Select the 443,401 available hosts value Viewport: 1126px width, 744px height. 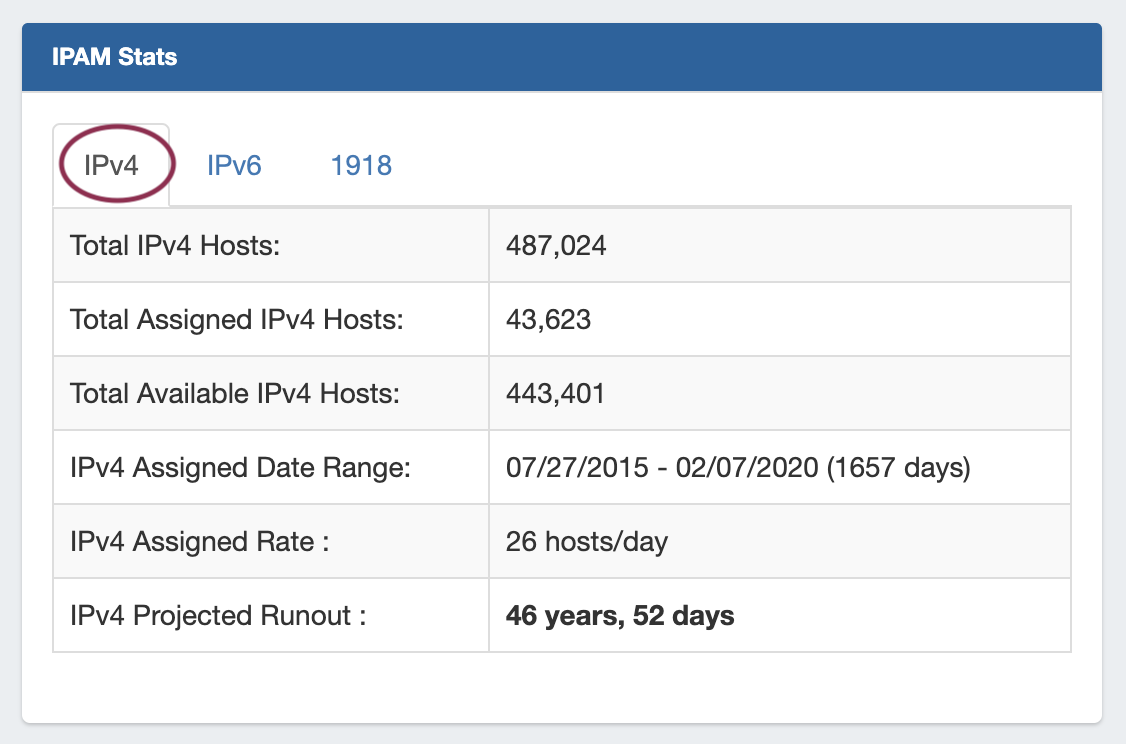click(555, 393)
